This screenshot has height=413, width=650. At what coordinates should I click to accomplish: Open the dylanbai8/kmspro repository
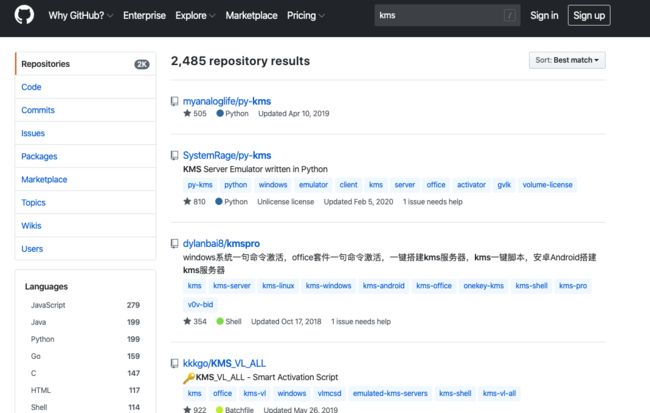(x=221, y=244)
